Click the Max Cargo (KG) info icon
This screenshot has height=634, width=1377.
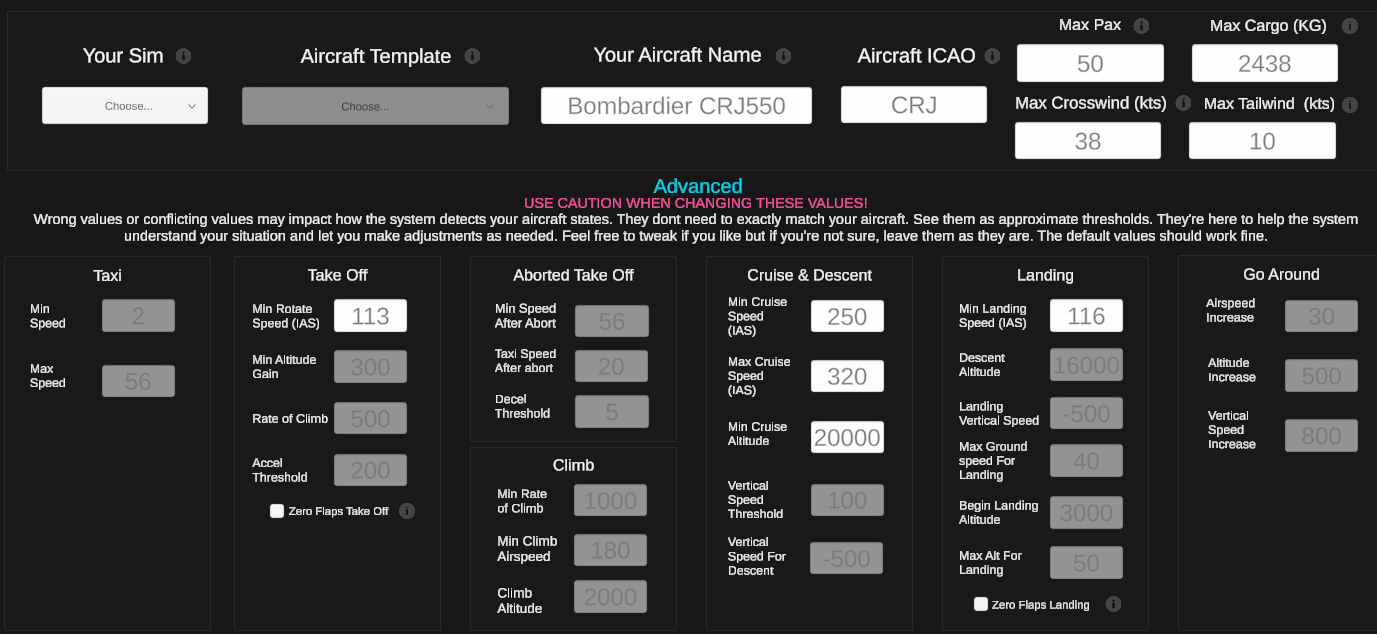point(1350,26)
